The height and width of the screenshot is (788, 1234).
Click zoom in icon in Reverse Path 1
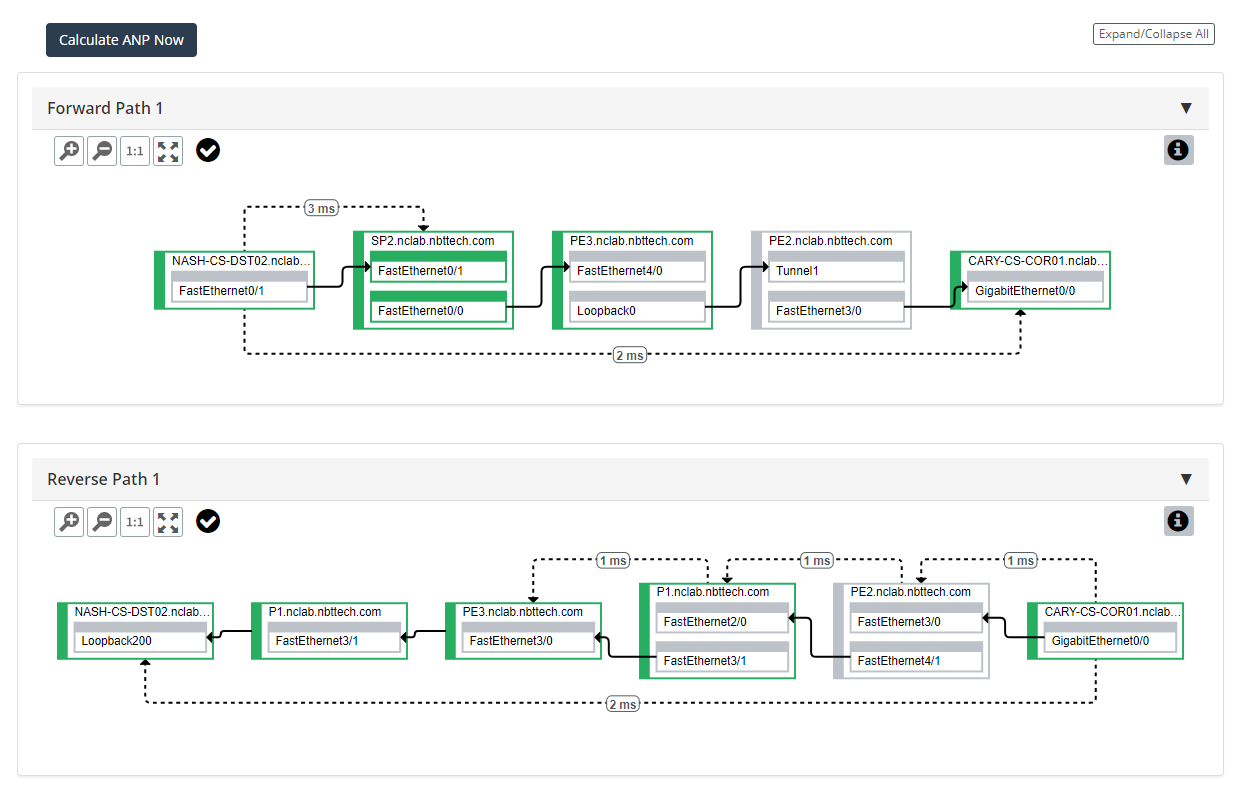[x=69, y=522]
